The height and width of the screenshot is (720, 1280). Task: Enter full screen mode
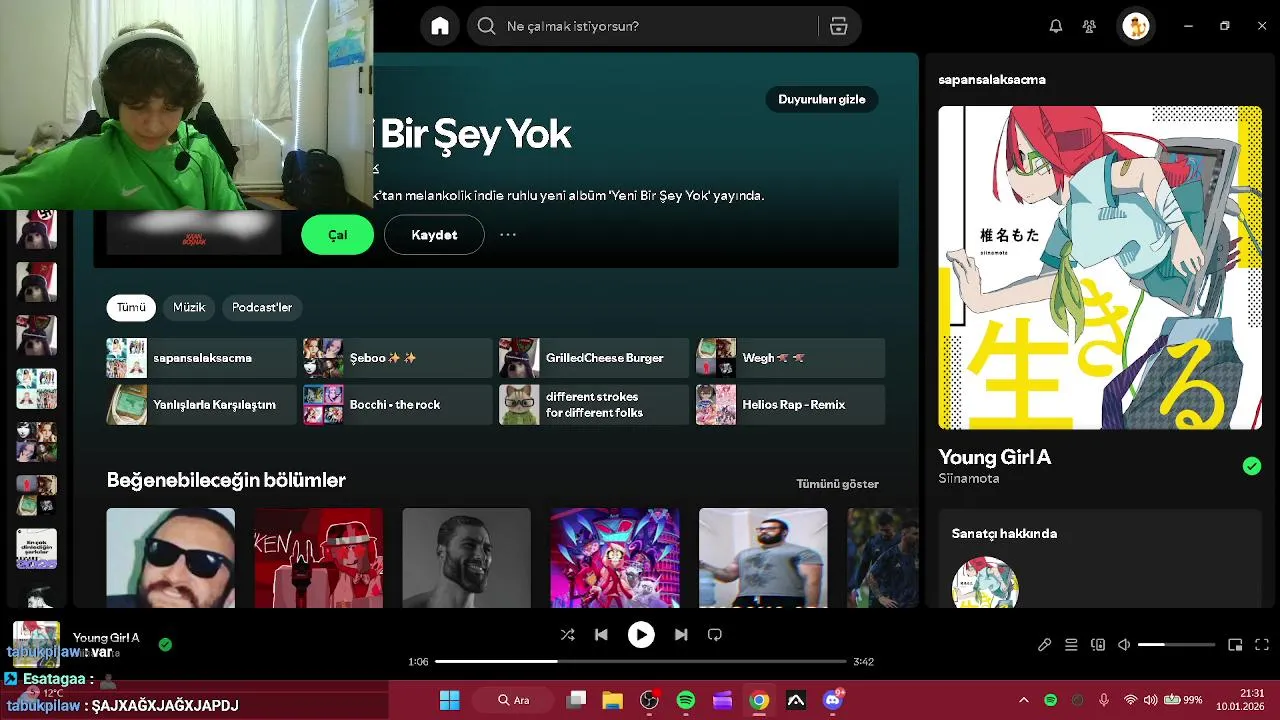pyautogui.click(x=1262, y=645)
